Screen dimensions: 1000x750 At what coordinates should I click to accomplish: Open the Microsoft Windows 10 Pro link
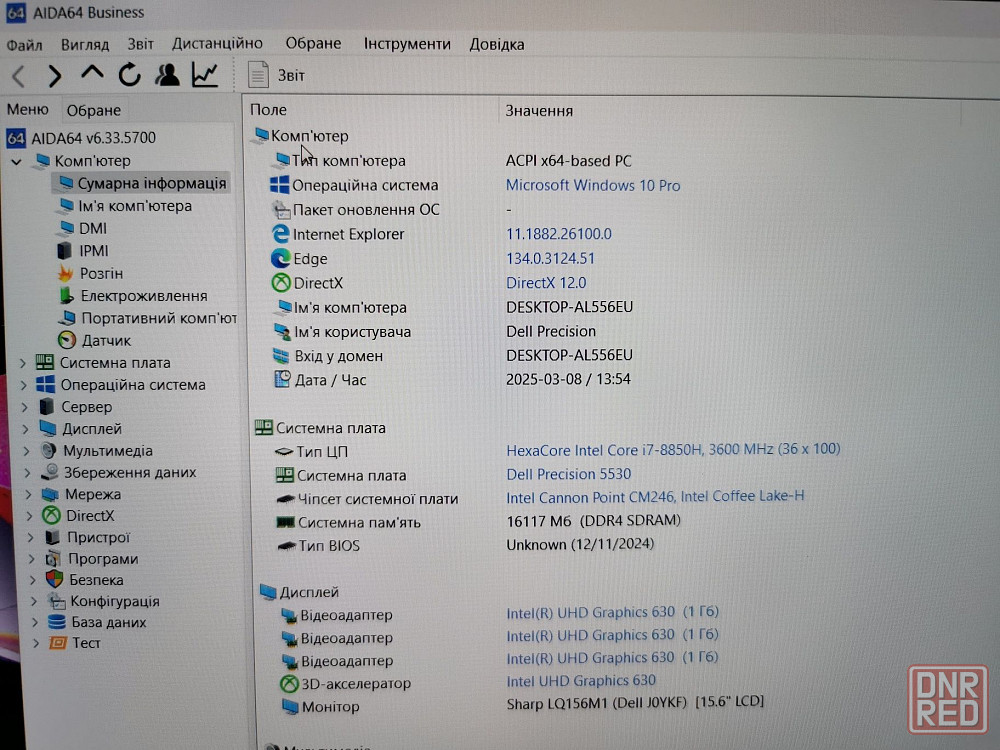point(593,186)
